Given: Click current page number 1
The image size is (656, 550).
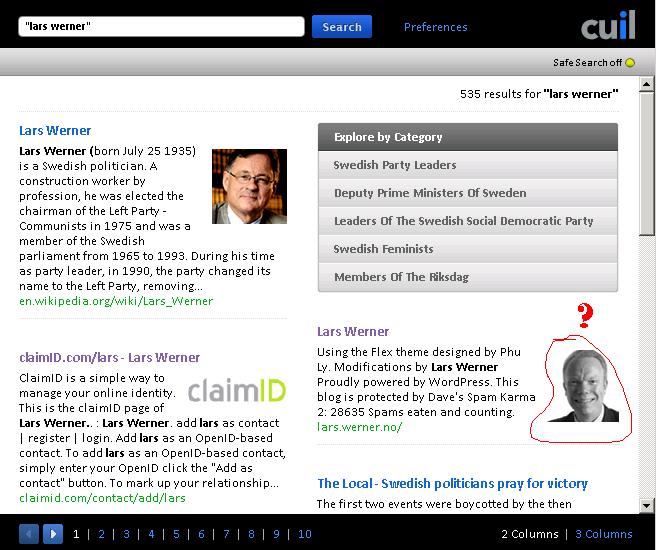Looking at the screenshot, I should coord(76,534).
